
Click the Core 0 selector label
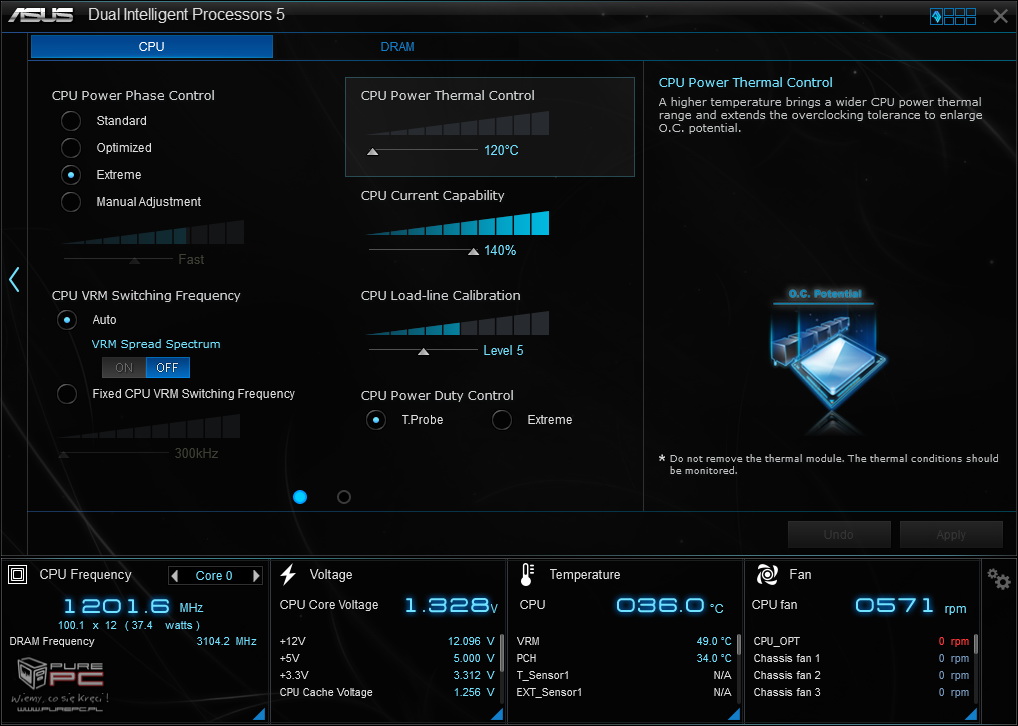[214, 576]
